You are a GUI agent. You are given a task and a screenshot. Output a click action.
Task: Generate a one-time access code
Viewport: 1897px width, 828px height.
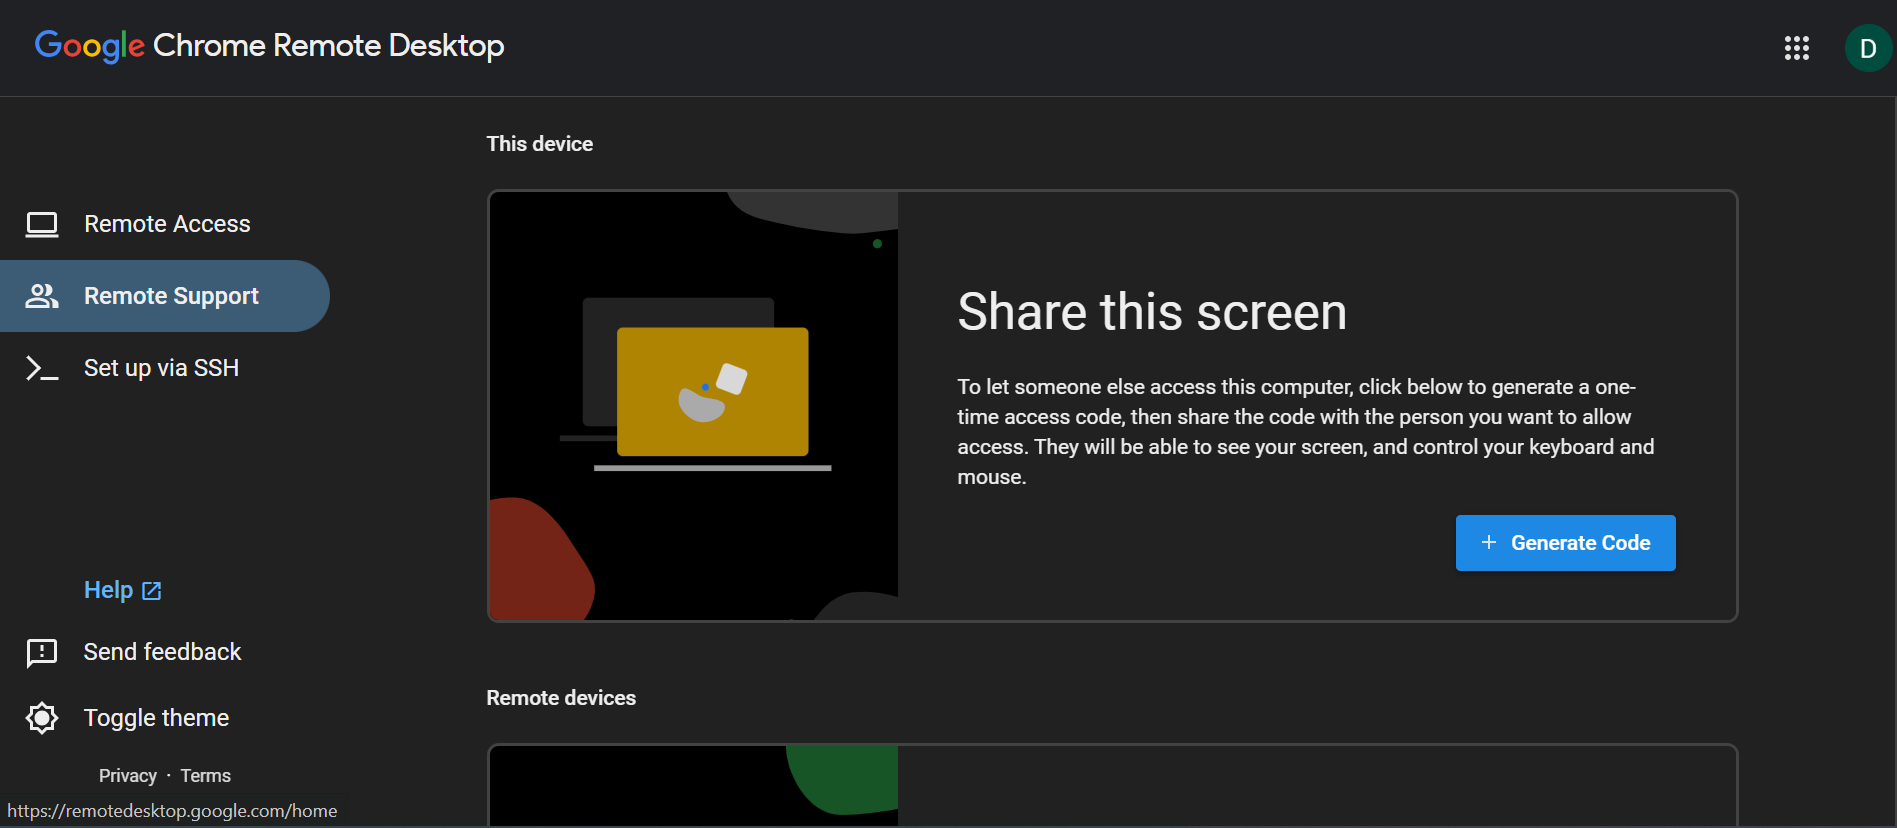(x=1565, y=543)
